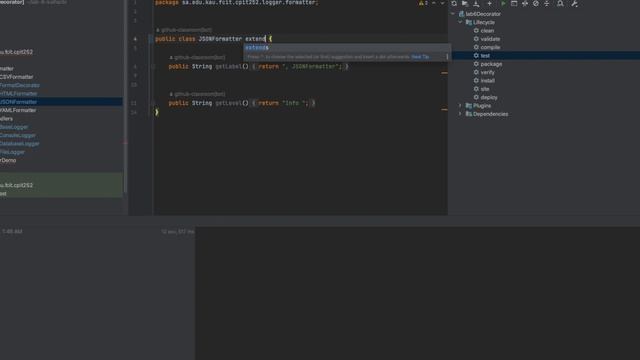Viewport: 640px width, 360px height.
Task: Reload all Maven projects icon
Action: click(454, 3)
